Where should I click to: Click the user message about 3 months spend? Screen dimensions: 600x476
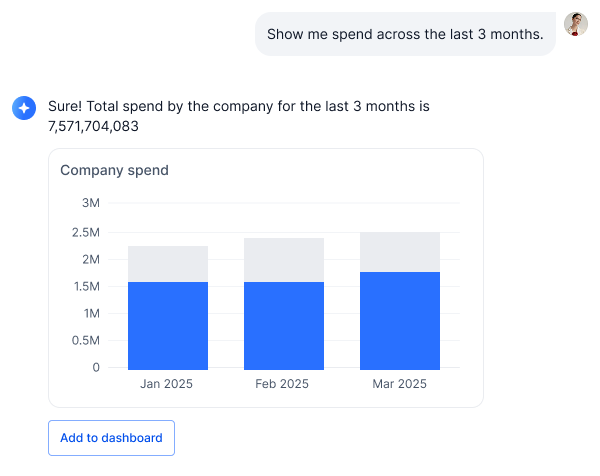click(x=405, y=34)
